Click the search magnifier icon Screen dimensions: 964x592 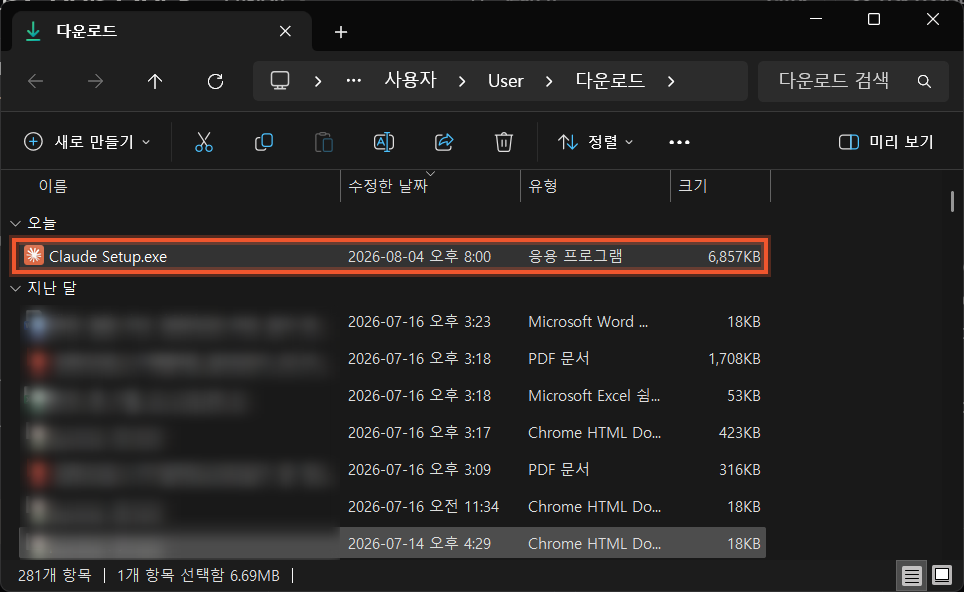pyautogui.click(x=924, y=81)
